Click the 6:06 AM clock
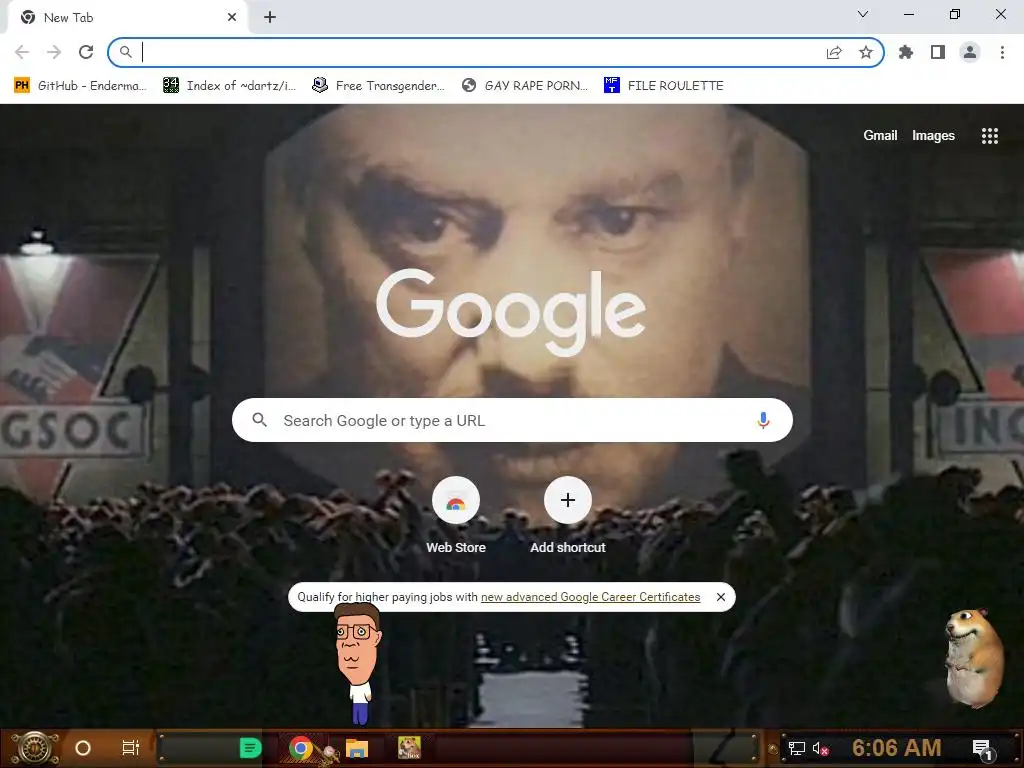The image size is (1024, 768). click(x=897, y=748)
